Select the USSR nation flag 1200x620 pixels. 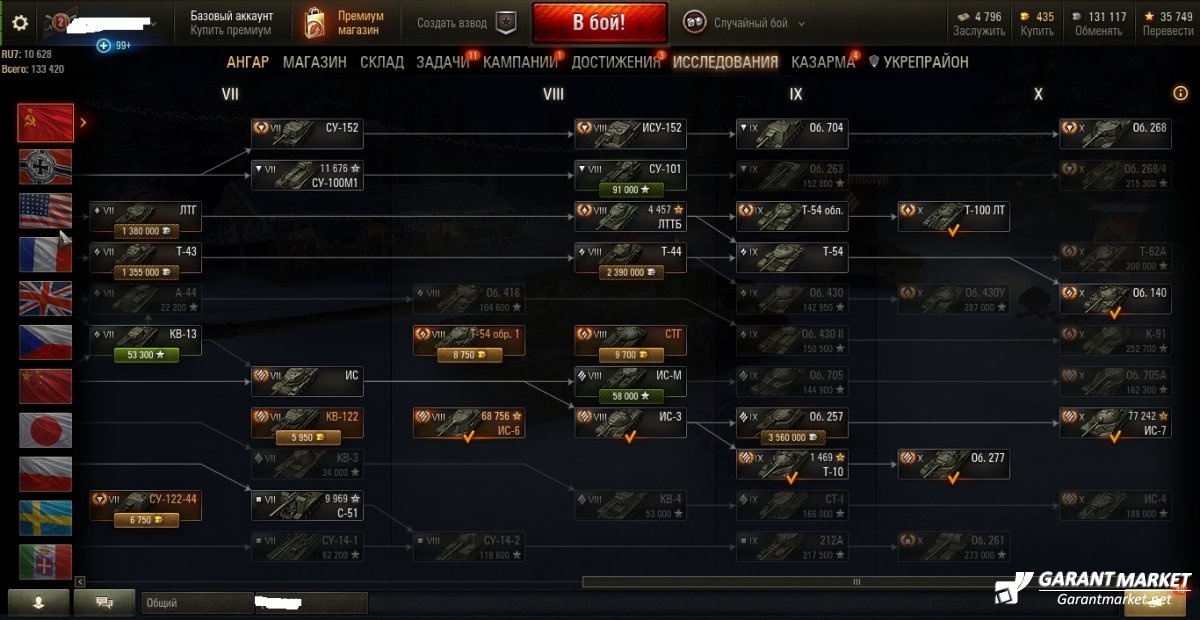coord(46,122)
